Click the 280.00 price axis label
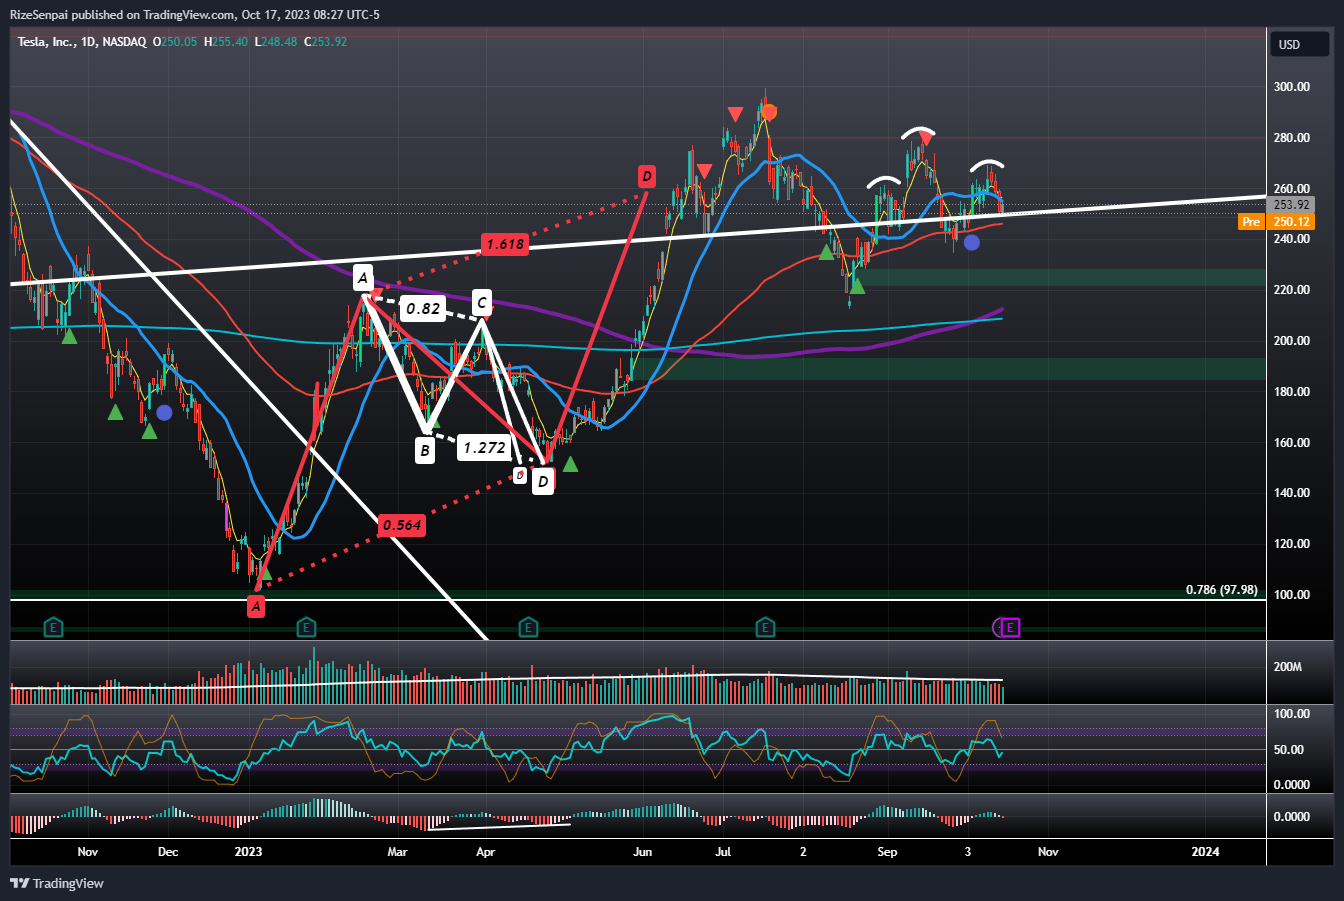1344x901 pixels. [x=1292, y=138]
